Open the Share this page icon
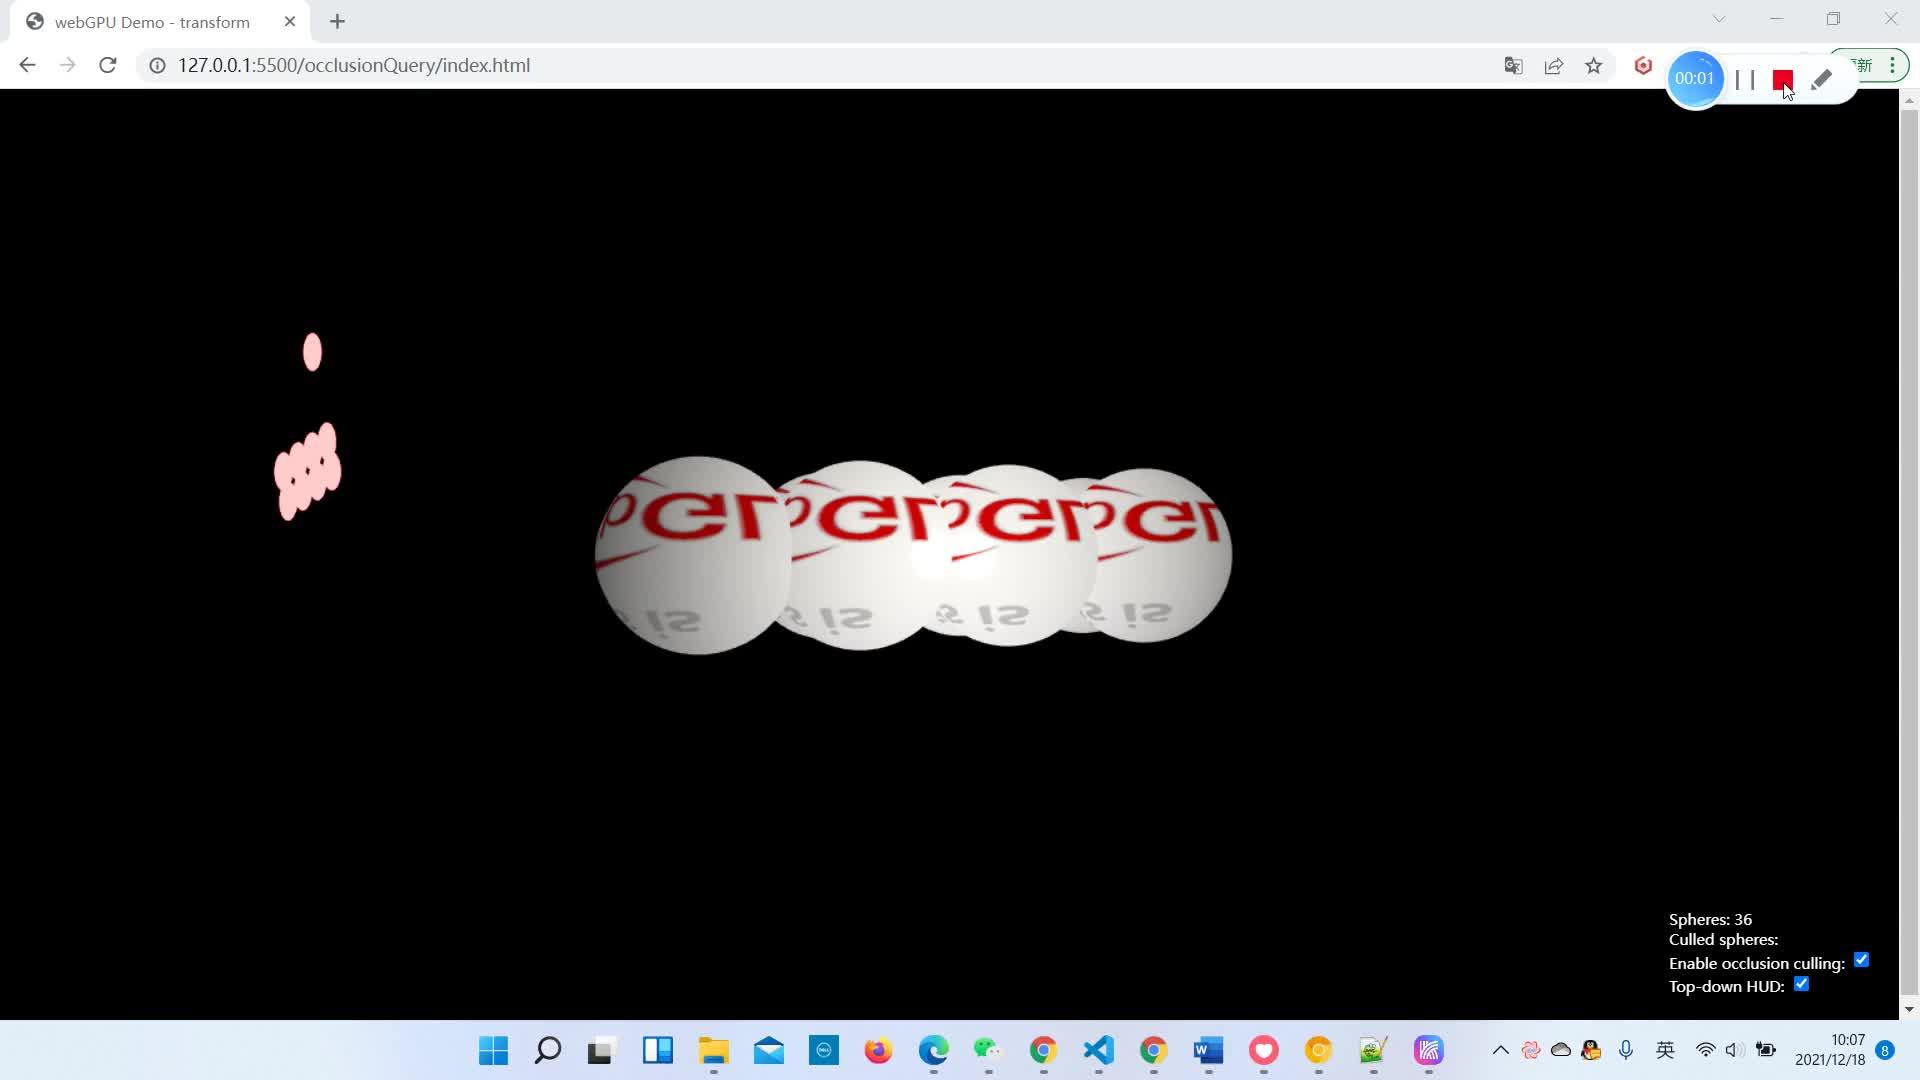This screenshot has width=1920, height=1080. click(1553, 66)
